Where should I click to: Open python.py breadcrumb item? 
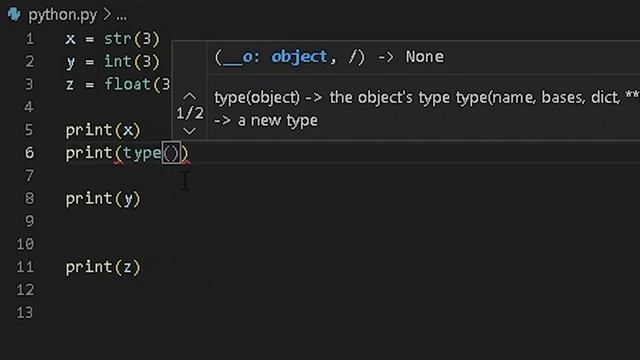(62, 15)
